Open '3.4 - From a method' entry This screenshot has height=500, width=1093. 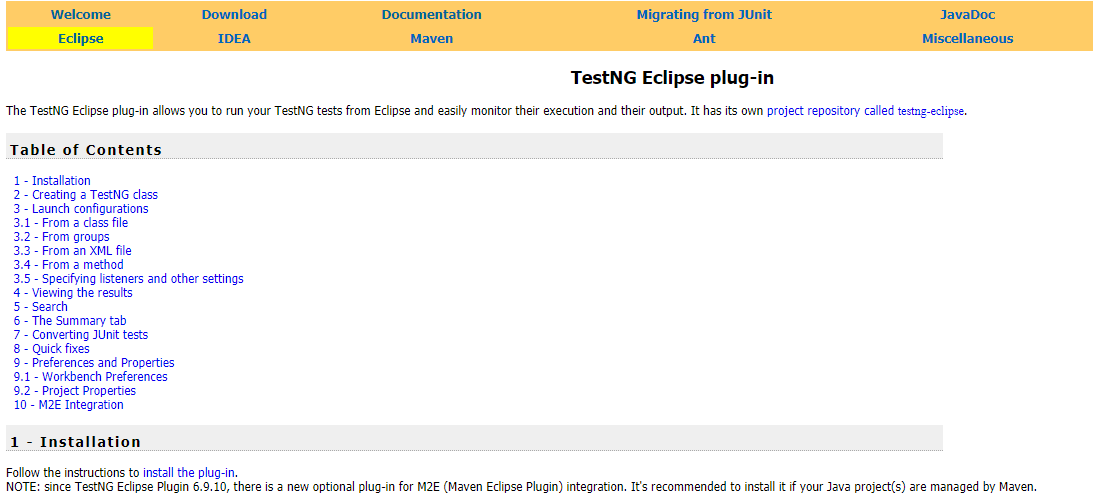tap(68, 264)
